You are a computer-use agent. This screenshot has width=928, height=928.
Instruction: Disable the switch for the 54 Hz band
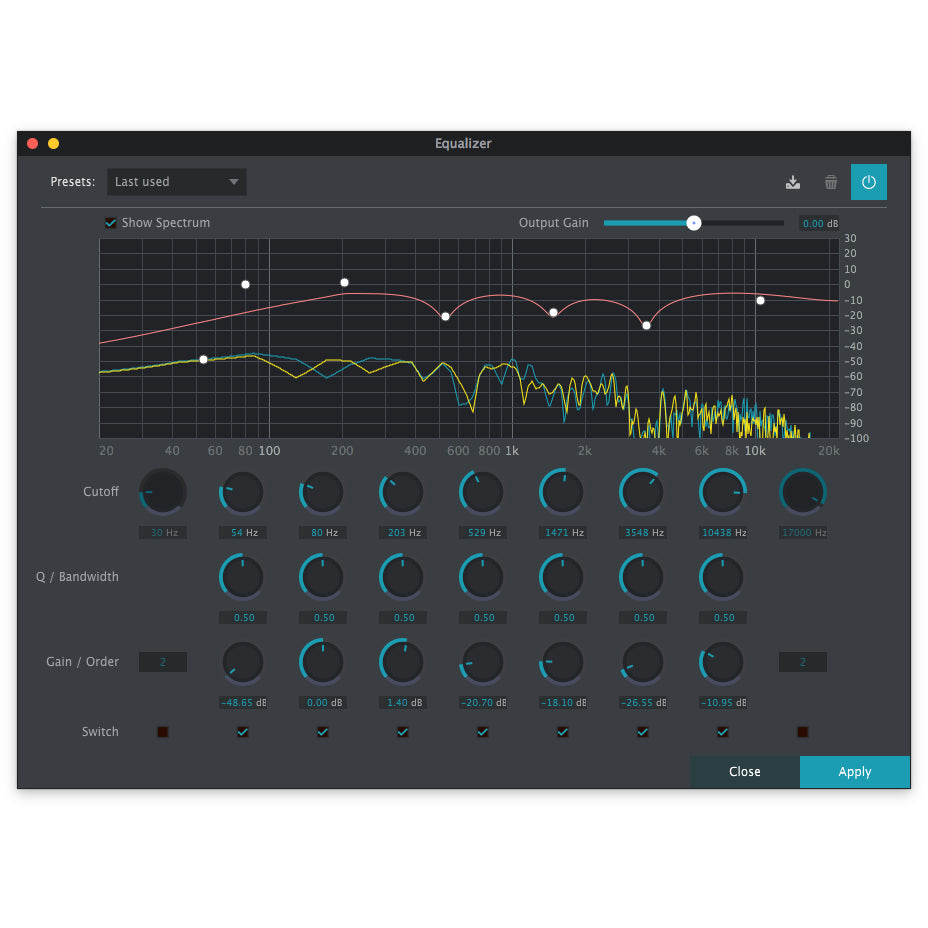click(x=242, y=732)
